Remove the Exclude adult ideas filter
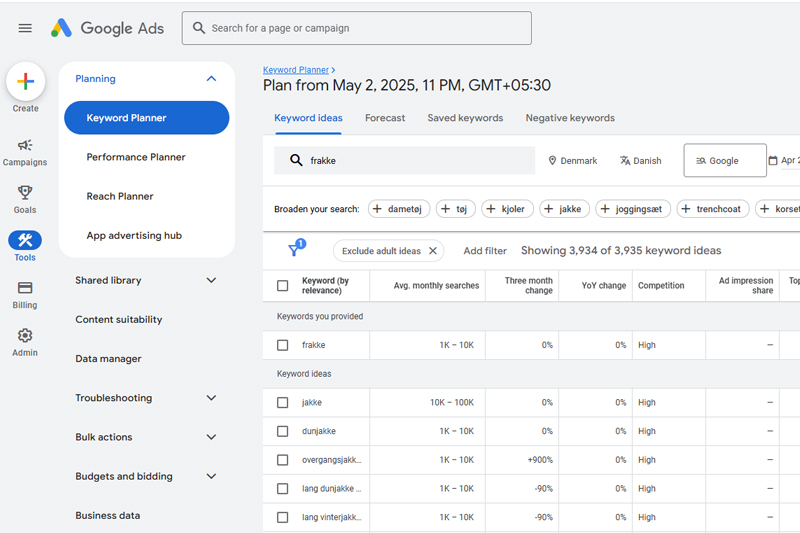Screen dimensions: 800x533 [433, 250]
